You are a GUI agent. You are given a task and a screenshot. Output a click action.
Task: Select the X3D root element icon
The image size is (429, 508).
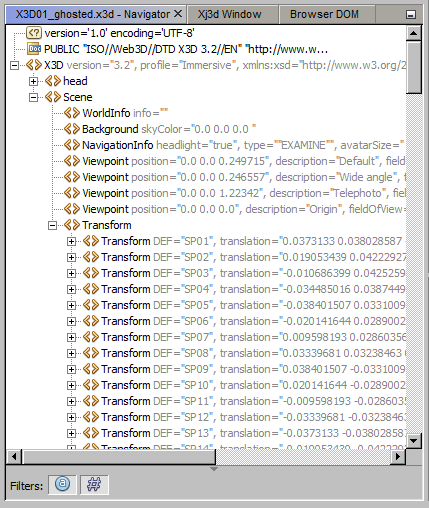(34, 65)
